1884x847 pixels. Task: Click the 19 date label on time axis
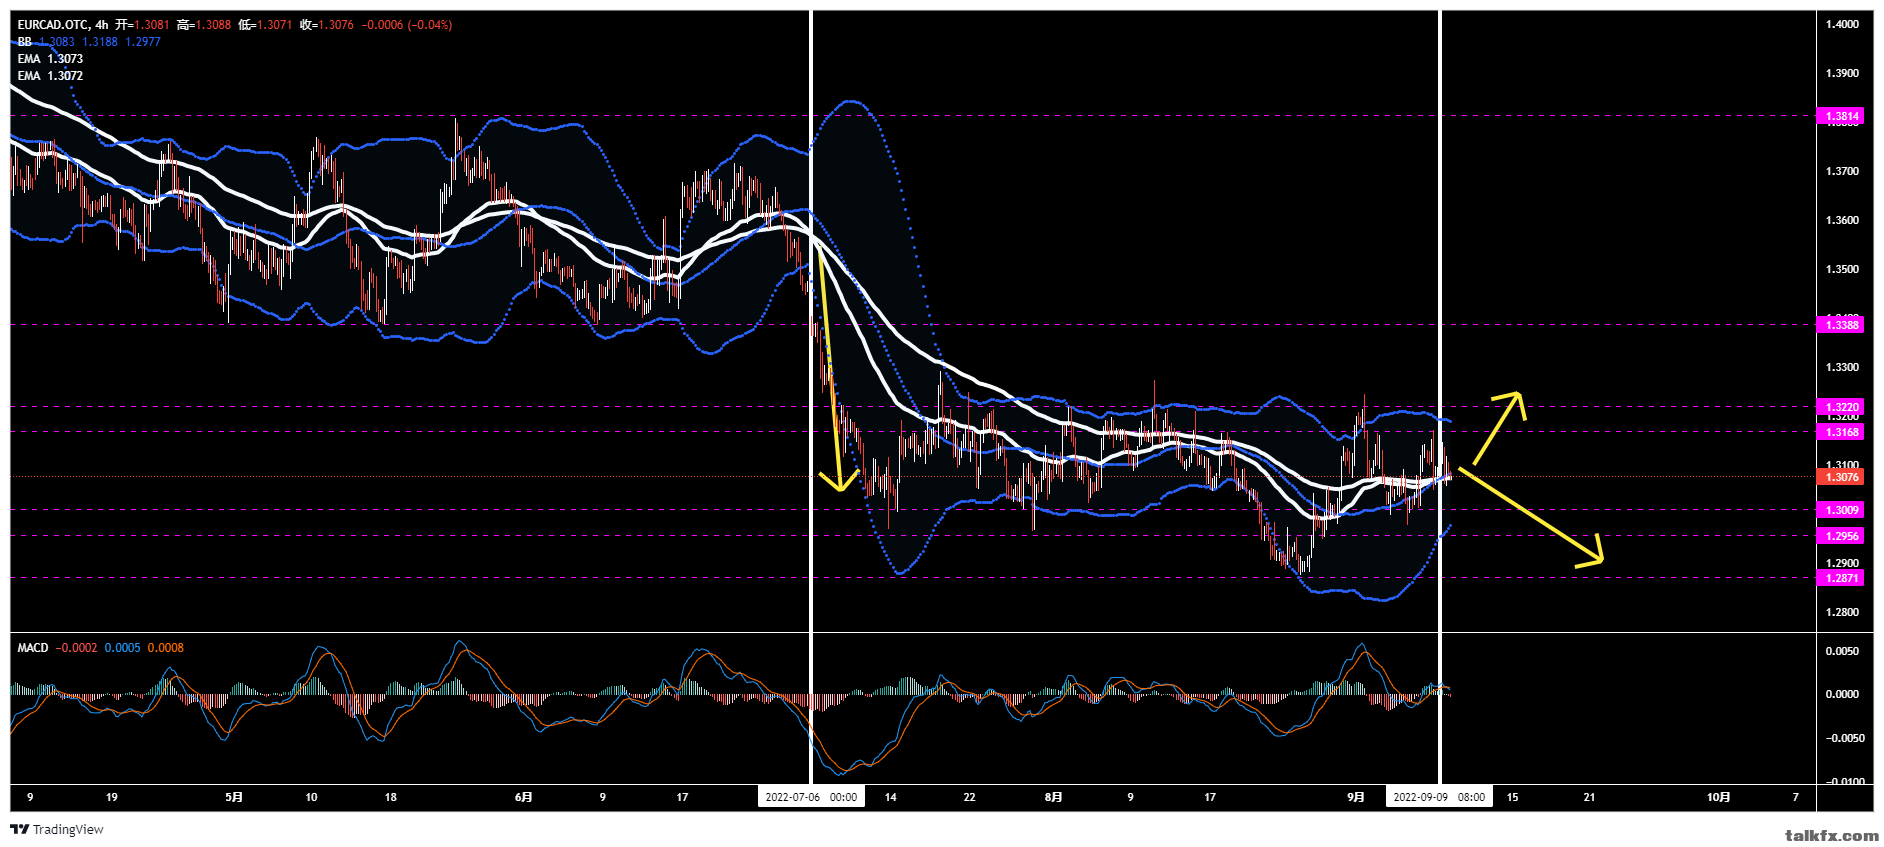pos(112,797)
